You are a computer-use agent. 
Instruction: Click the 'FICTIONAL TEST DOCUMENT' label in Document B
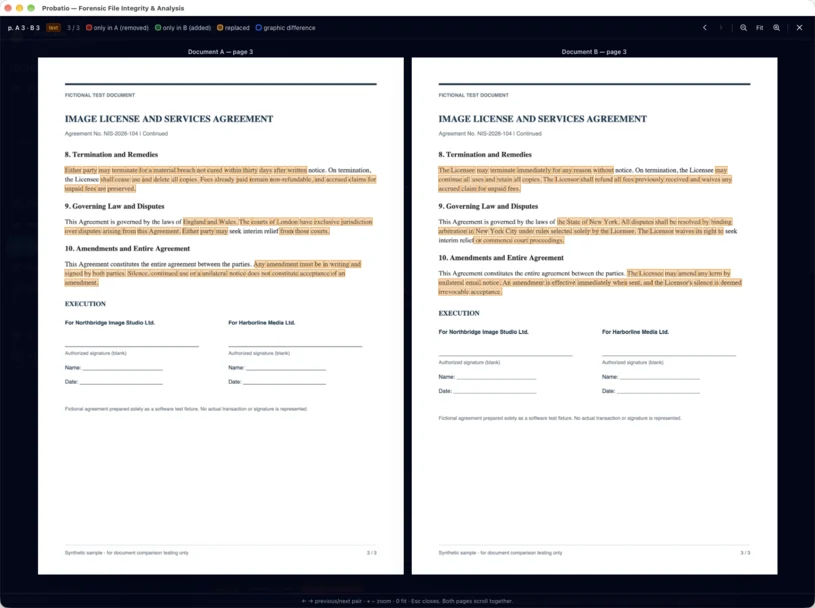coord(474,96)
